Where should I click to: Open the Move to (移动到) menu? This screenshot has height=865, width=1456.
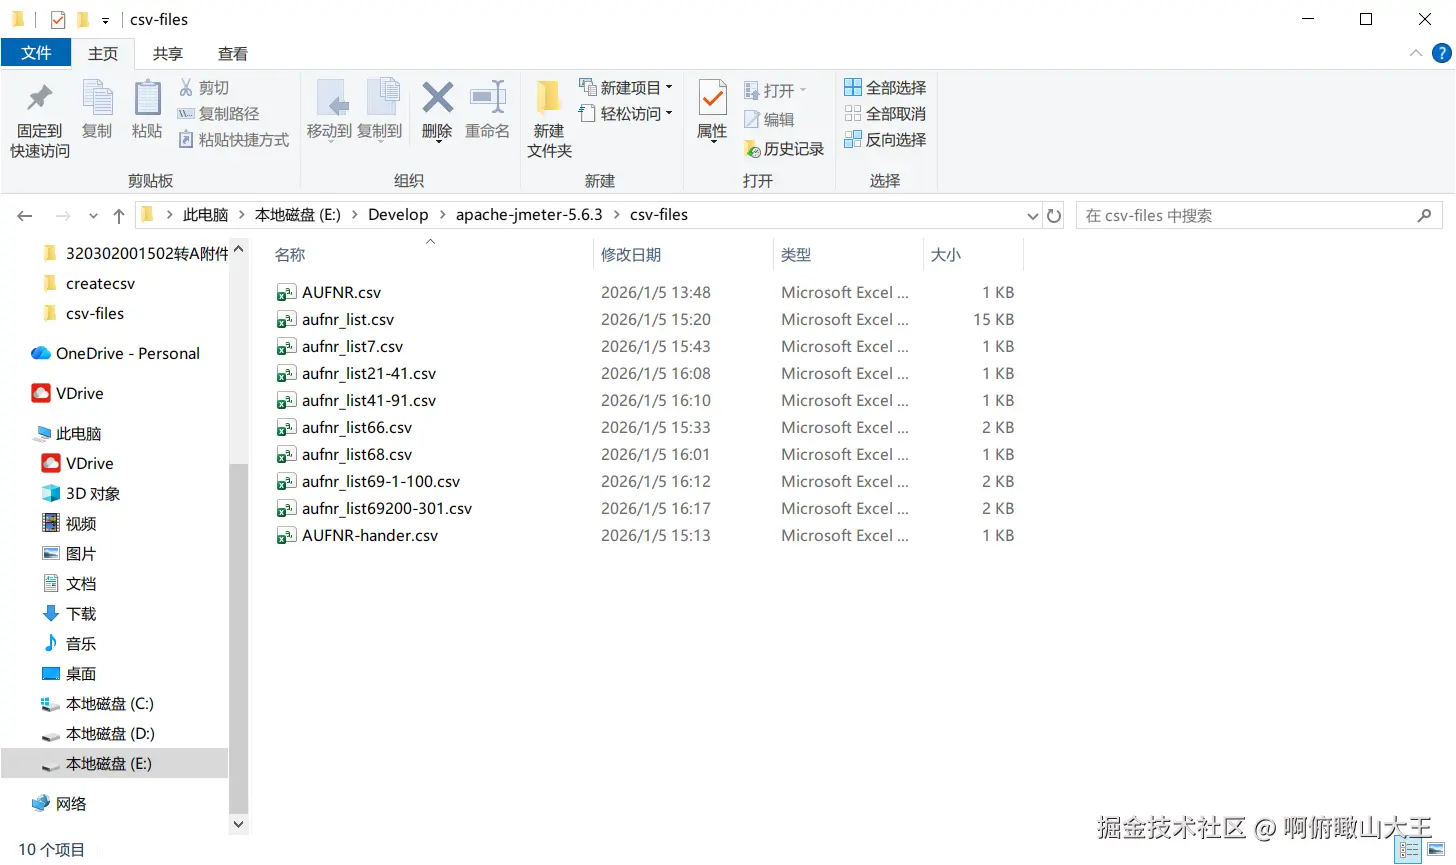pos(329,110)
